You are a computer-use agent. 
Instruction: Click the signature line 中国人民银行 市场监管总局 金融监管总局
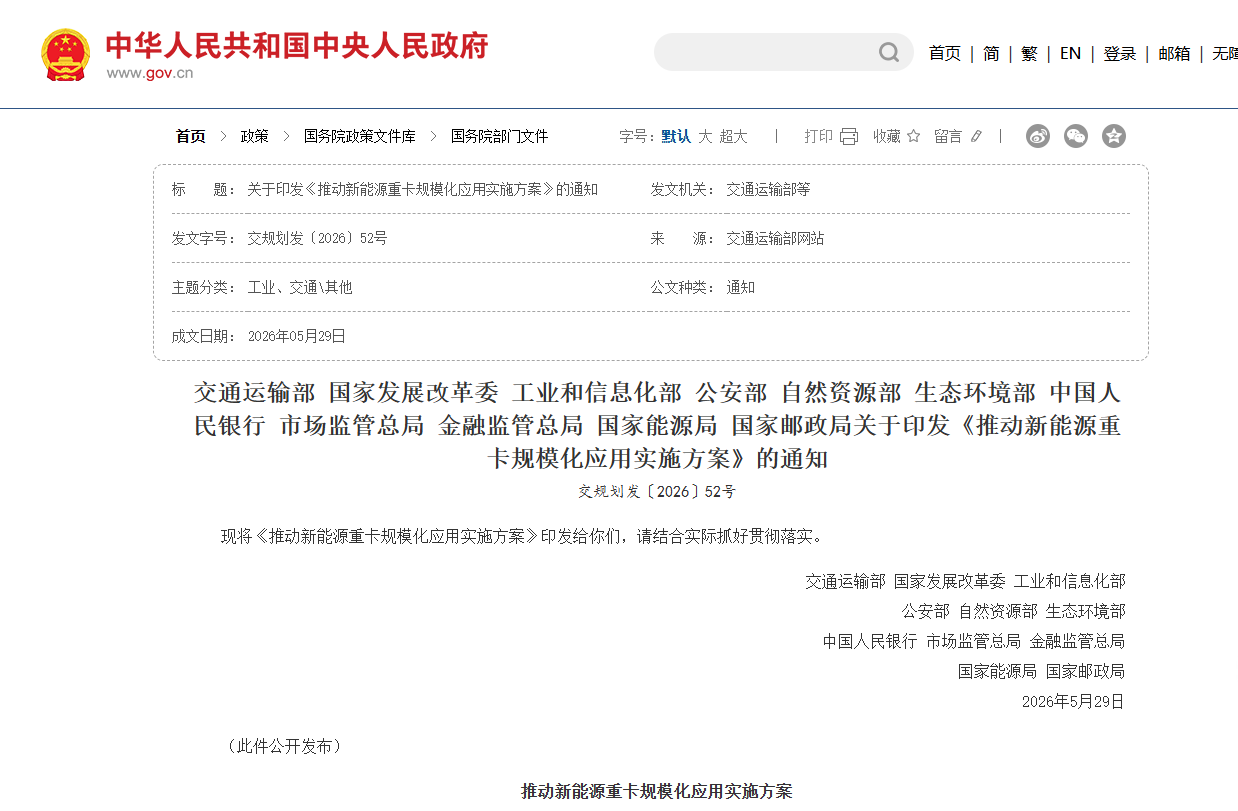pyautogui.click(x=974, y=641)
